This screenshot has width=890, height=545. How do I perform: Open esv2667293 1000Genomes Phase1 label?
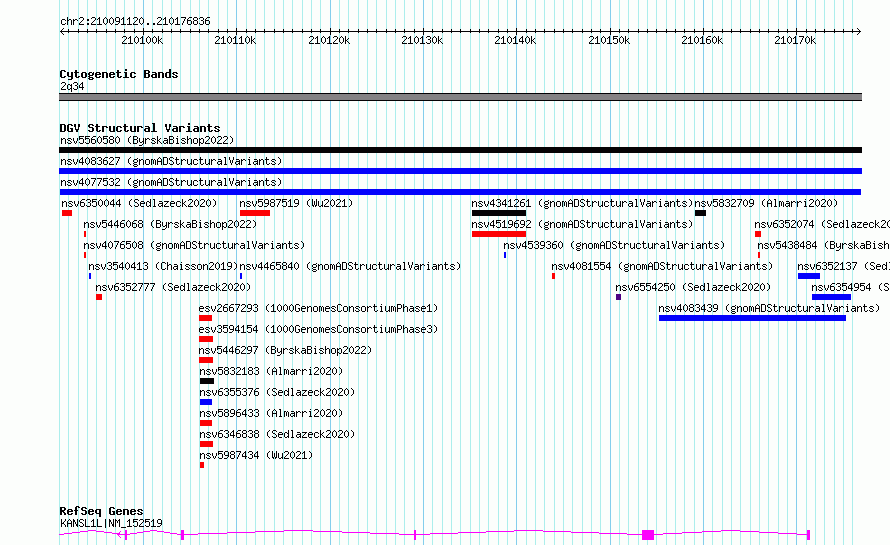click(x=318, y=308)
